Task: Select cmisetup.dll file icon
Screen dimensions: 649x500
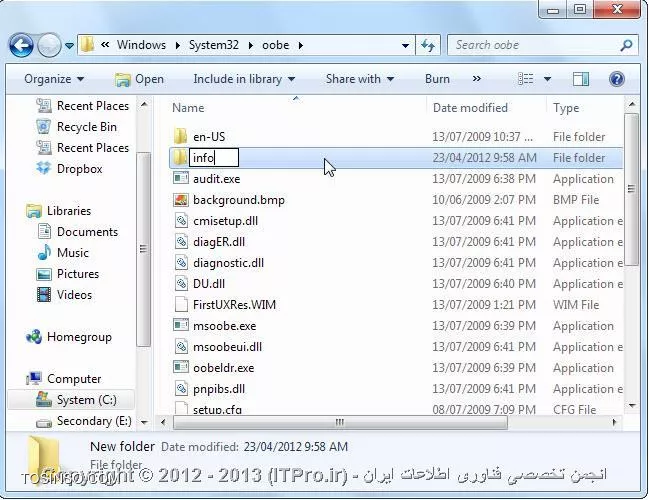Action: coord(180,221)
